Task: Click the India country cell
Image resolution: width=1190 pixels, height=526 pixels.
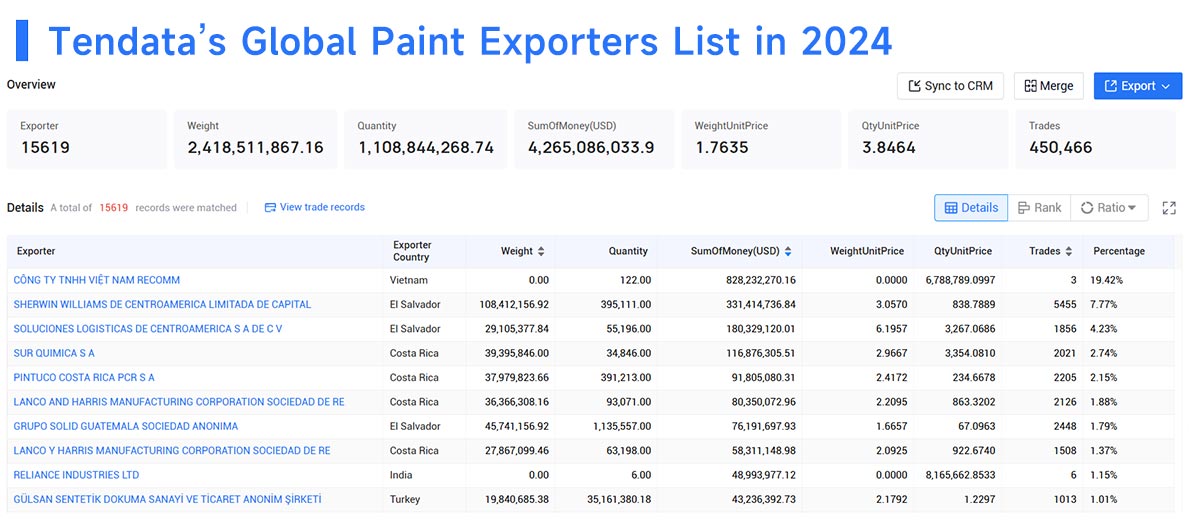Action: 402,474
